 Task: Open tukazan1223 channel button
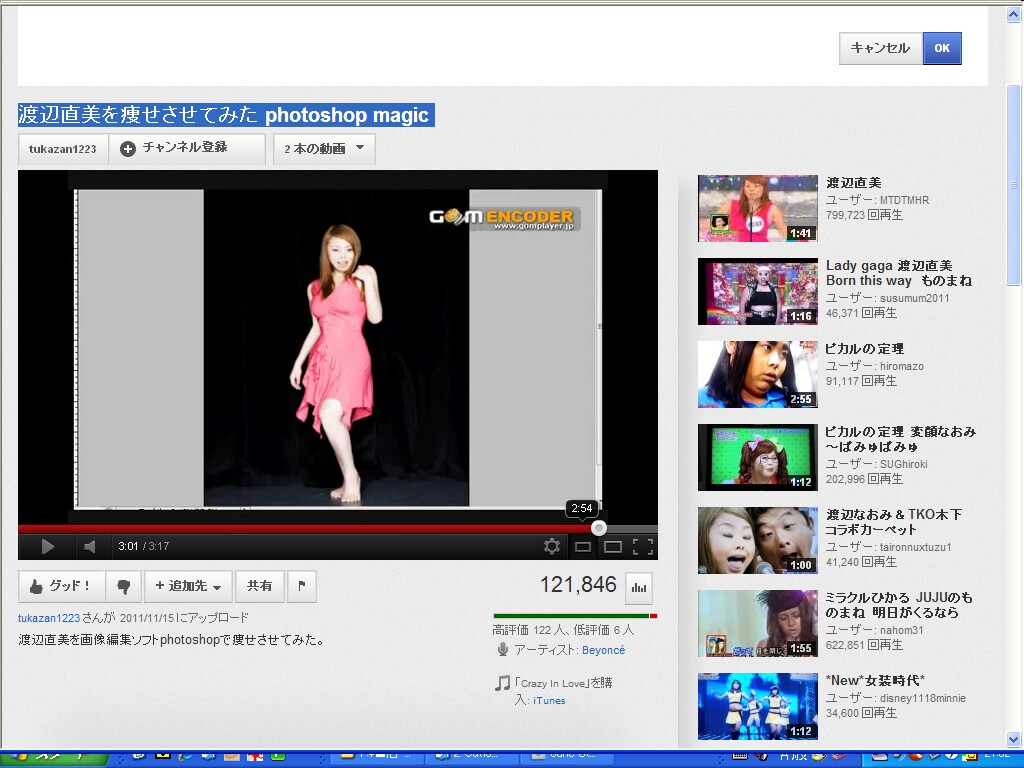[63, 148]
